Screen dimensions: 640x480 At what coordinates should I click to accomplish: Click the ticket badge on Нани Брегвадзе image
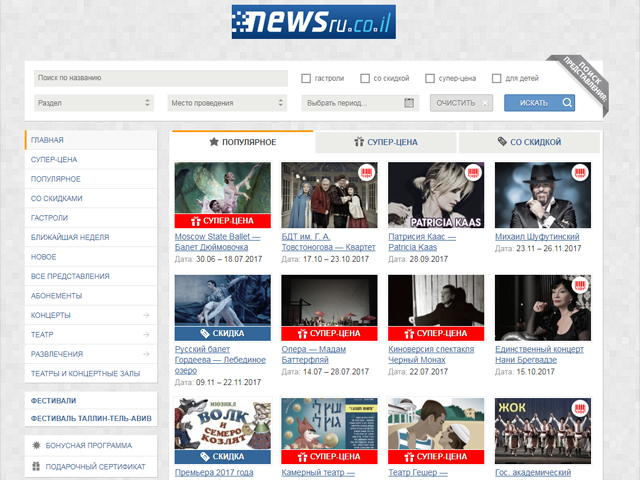[580, 285]
